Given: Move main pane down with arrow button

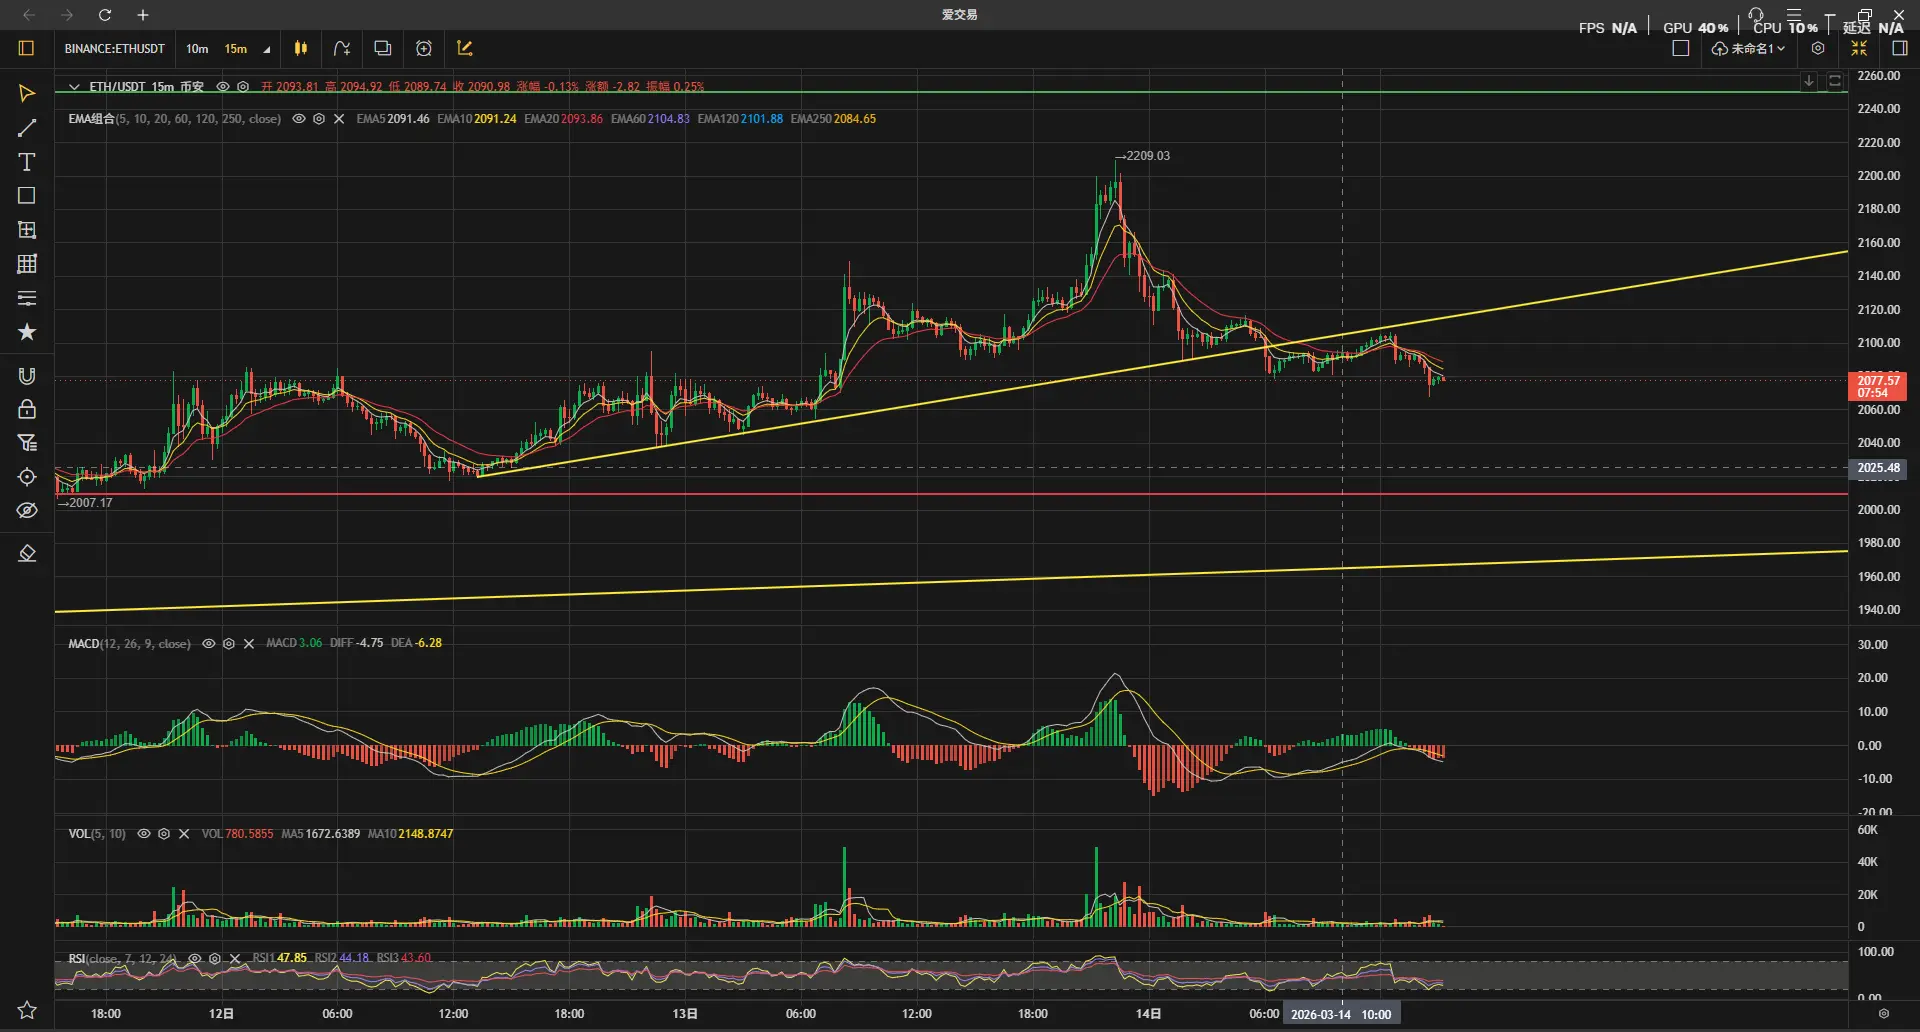Looking at the screenshot, I should 1809,81.
